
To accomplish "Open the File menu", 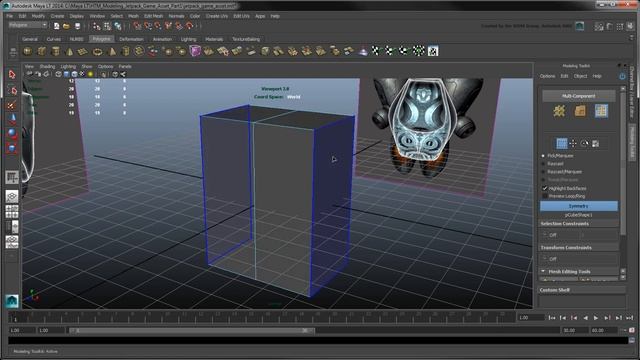I will [x=9, y=16].
